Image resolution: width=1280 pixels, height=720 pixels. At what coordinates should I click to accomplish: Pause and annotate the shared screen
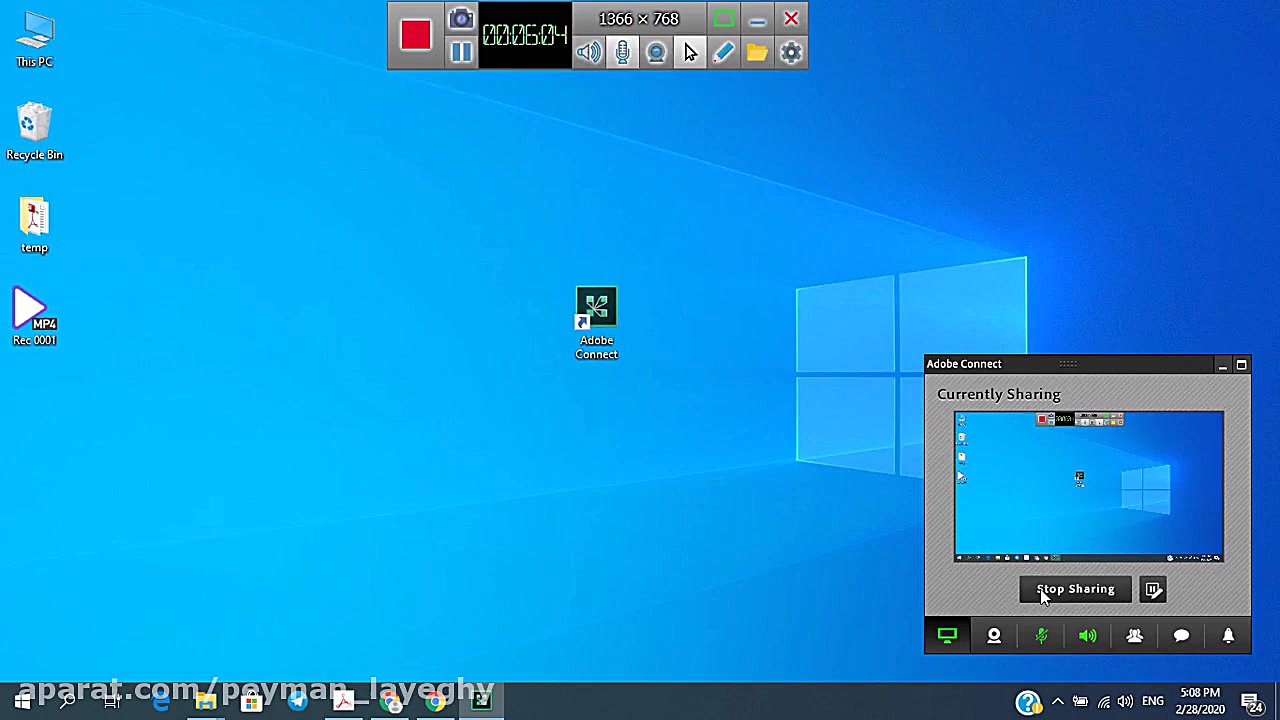point(1153,590)
